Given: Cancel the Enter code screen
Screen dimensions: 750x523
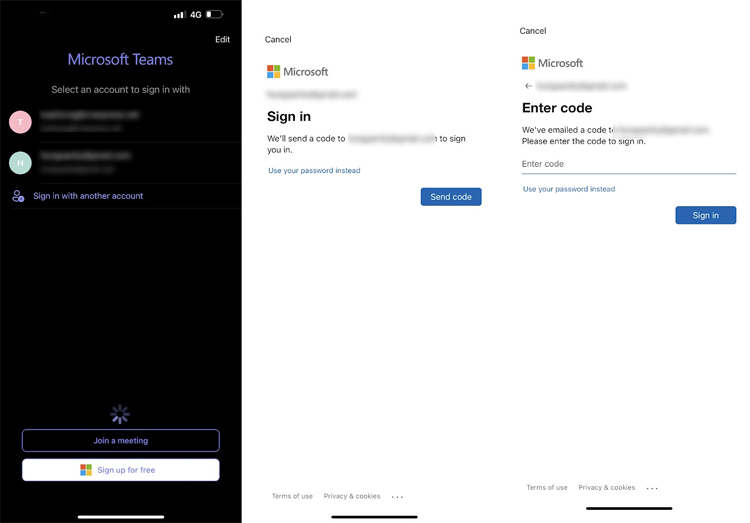Looking at the screenshot, I should 533,31.
